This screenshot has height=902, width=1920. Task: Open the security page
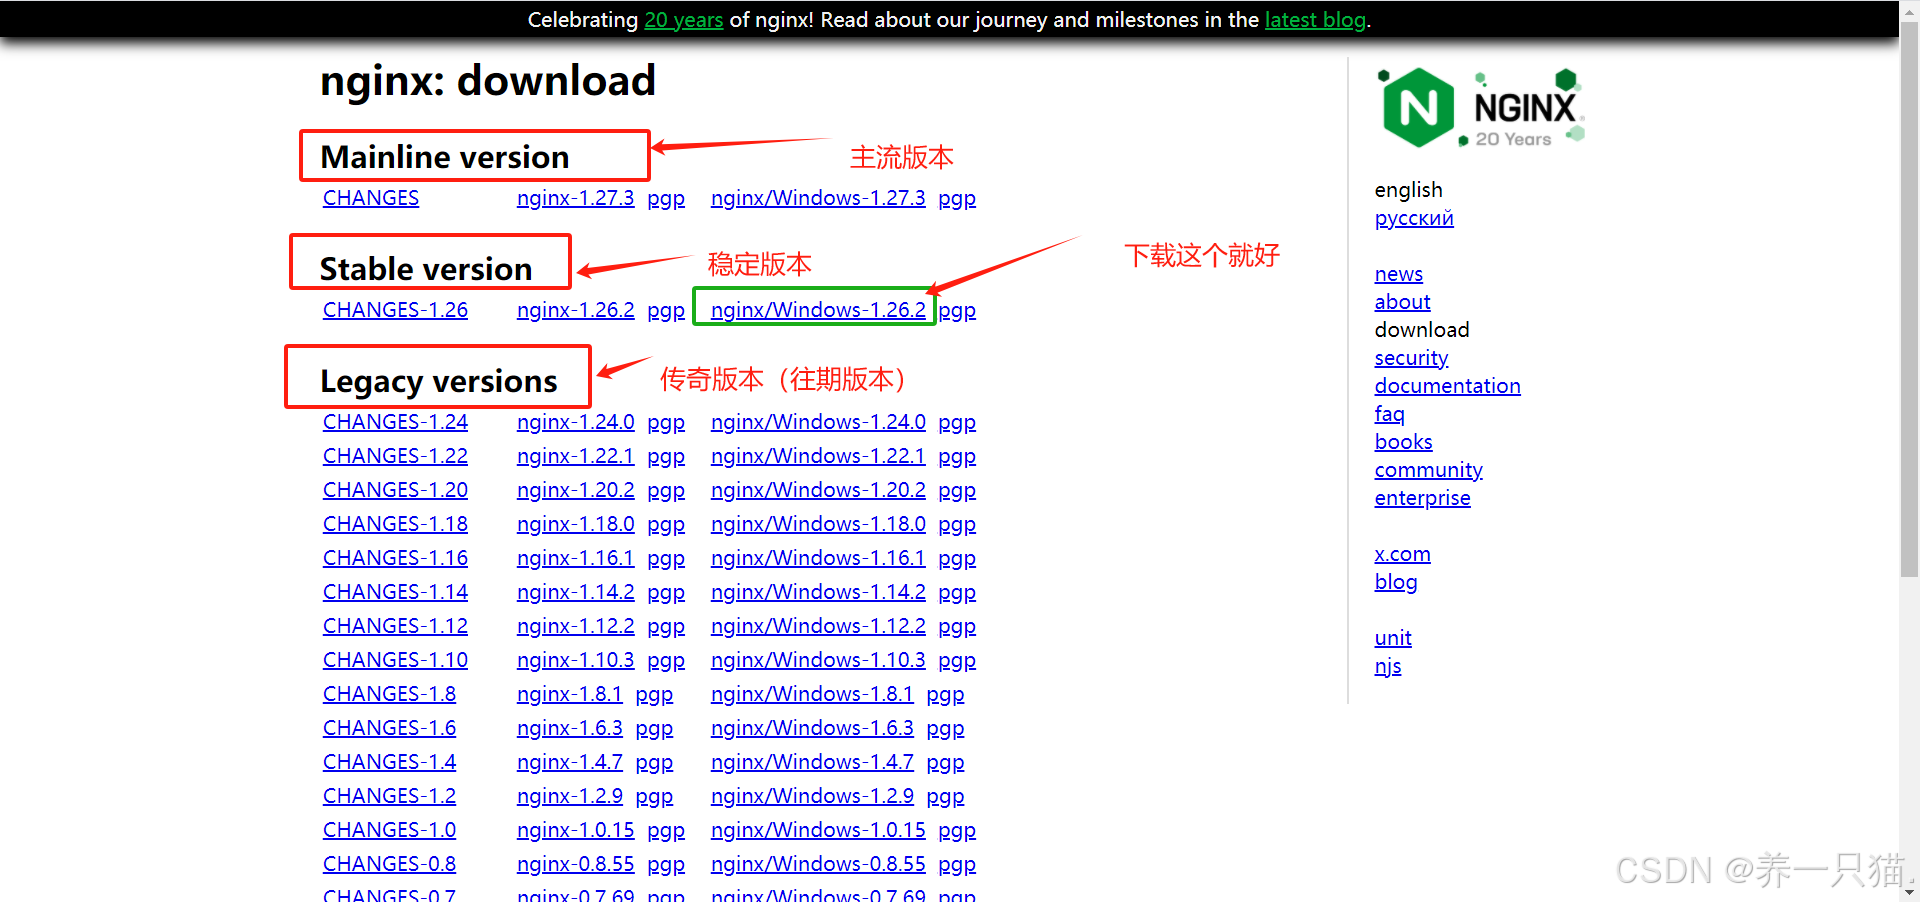pos(1411,358)
